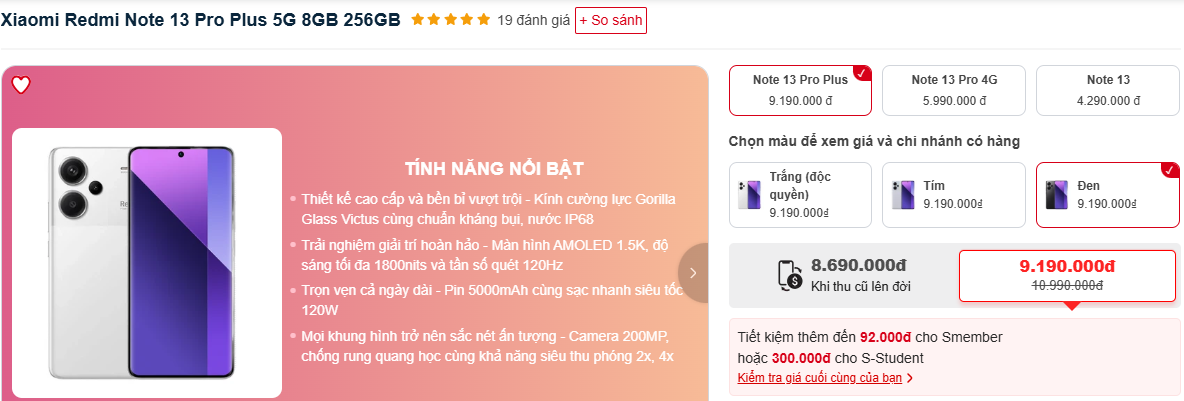Viewport: 1184px width, 401px height.
Task: Advance the feature slider with right arrow
Action: click(693, 273)
